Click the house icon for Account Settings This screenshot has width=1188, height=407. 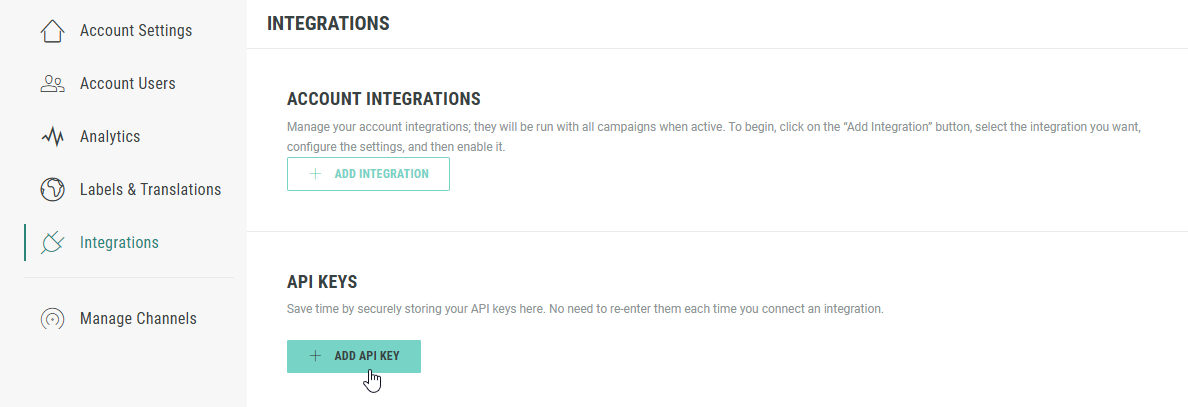click(52, 31)
